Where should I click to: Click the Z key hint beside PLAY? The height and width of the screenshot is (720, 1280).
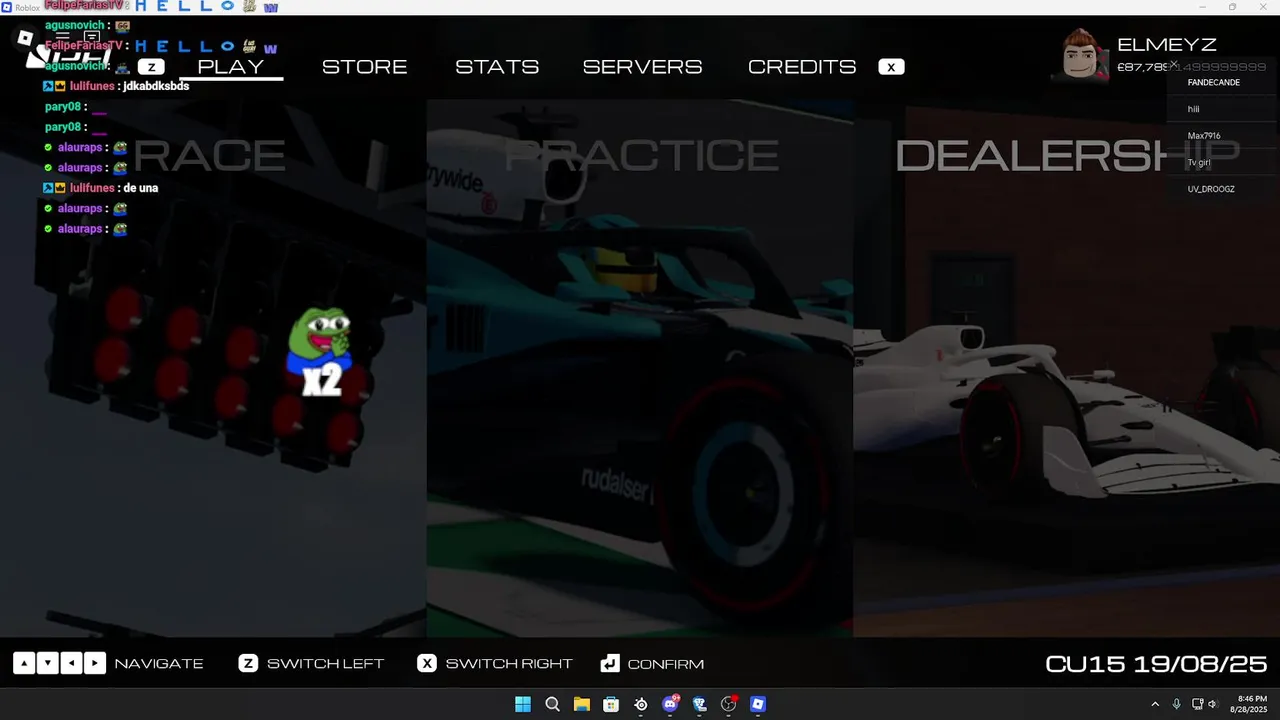pos(150,67)
